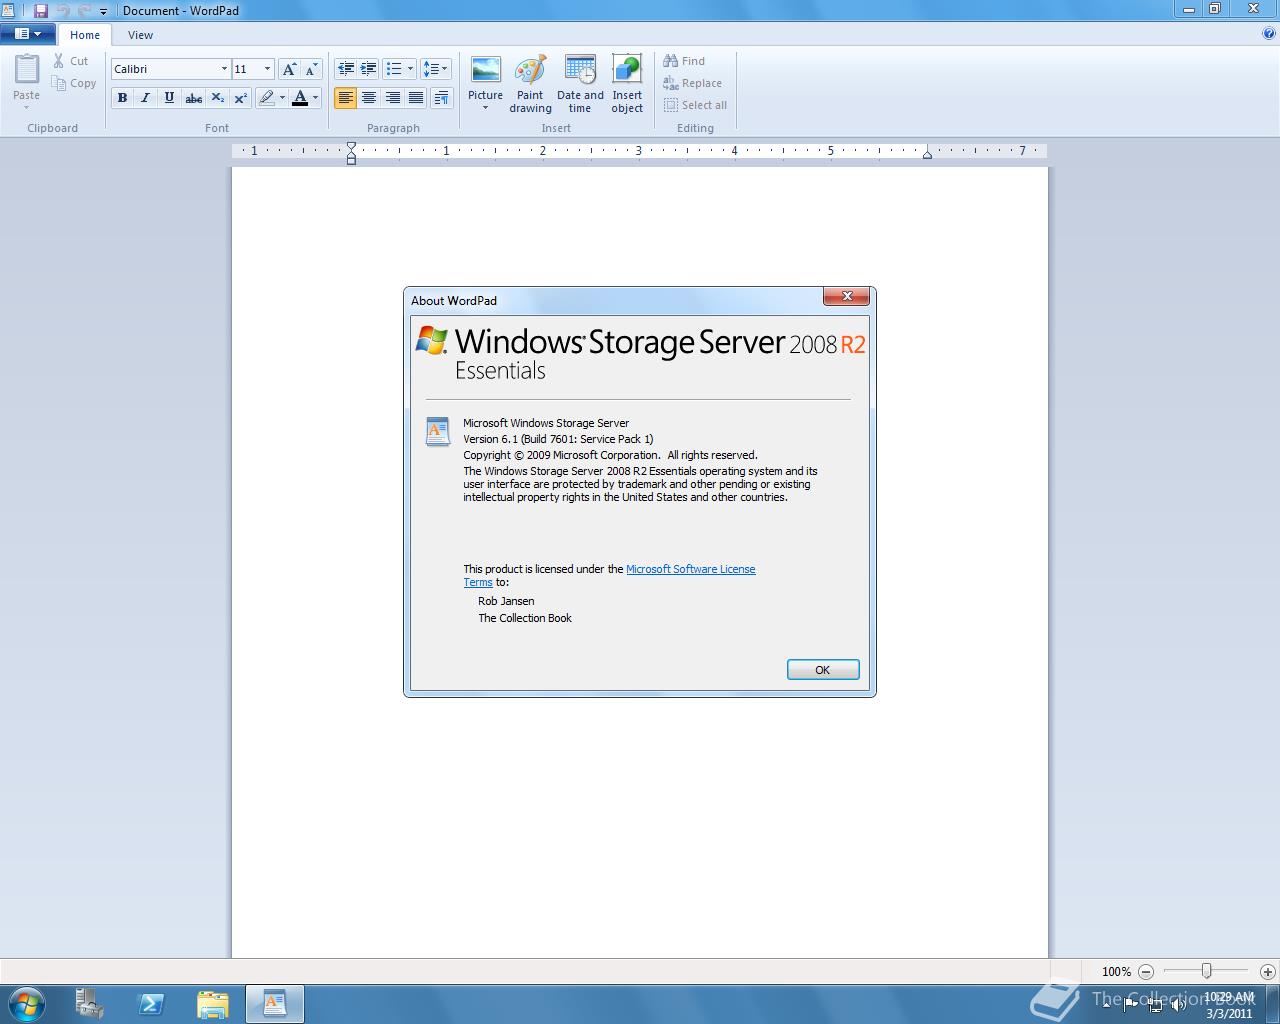Click the zoom out minus button
This screenshot has width=1280, height=1024.
click(1146, 971)
